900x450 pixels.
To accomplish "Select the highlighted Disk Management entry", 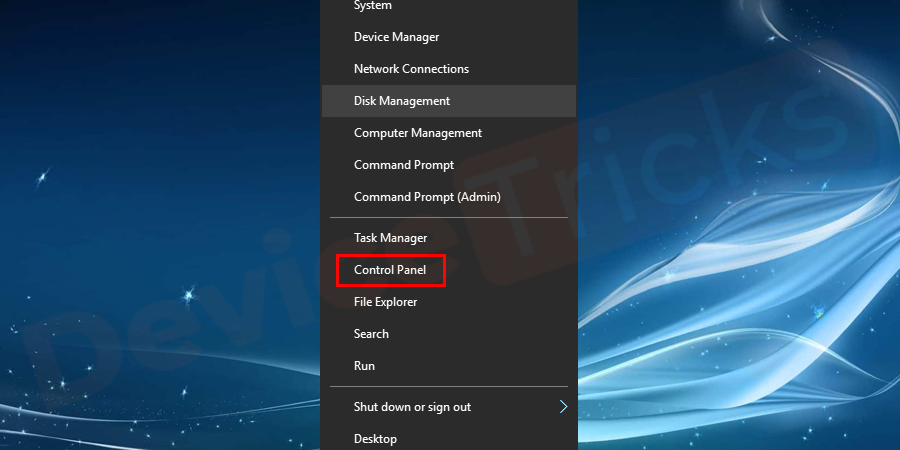I will tap(402, 101).
